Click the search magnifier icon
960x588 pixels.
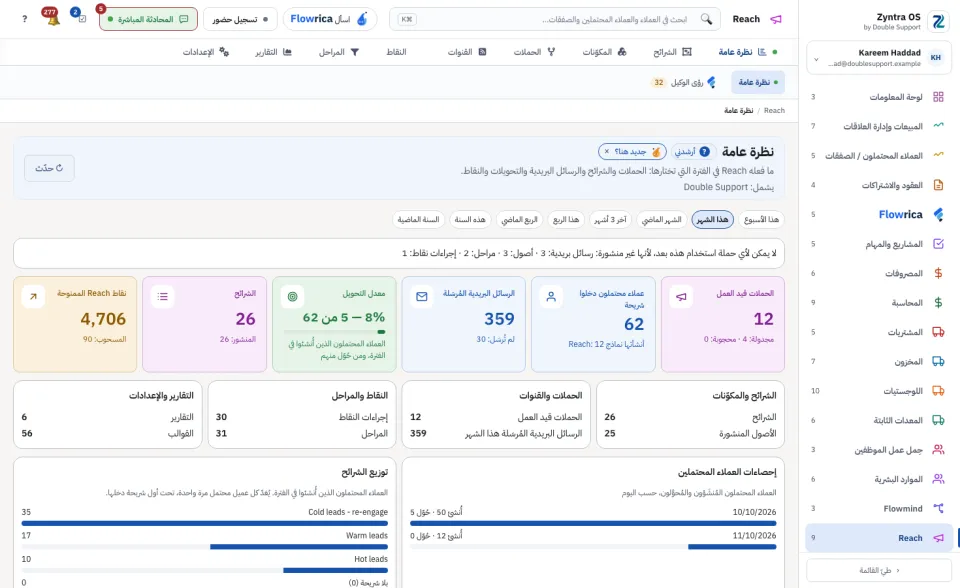pyautogui.click(x=706, y=19)
